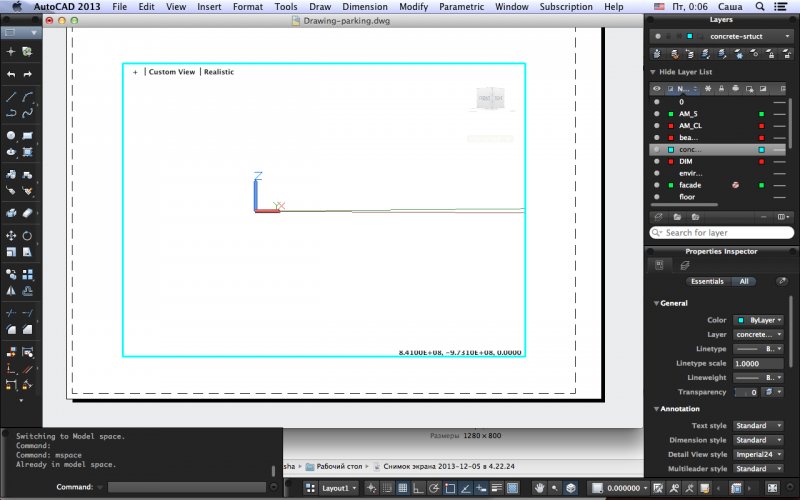Click the Redo arrow in tool palette
800x500 pixels.
tap(28, 74)
